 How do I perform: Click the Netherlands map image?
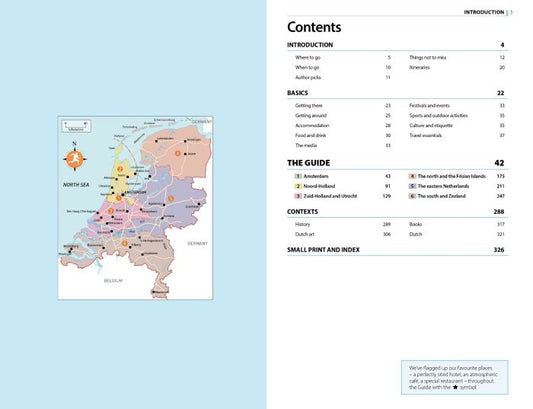[x=135, y=208]
